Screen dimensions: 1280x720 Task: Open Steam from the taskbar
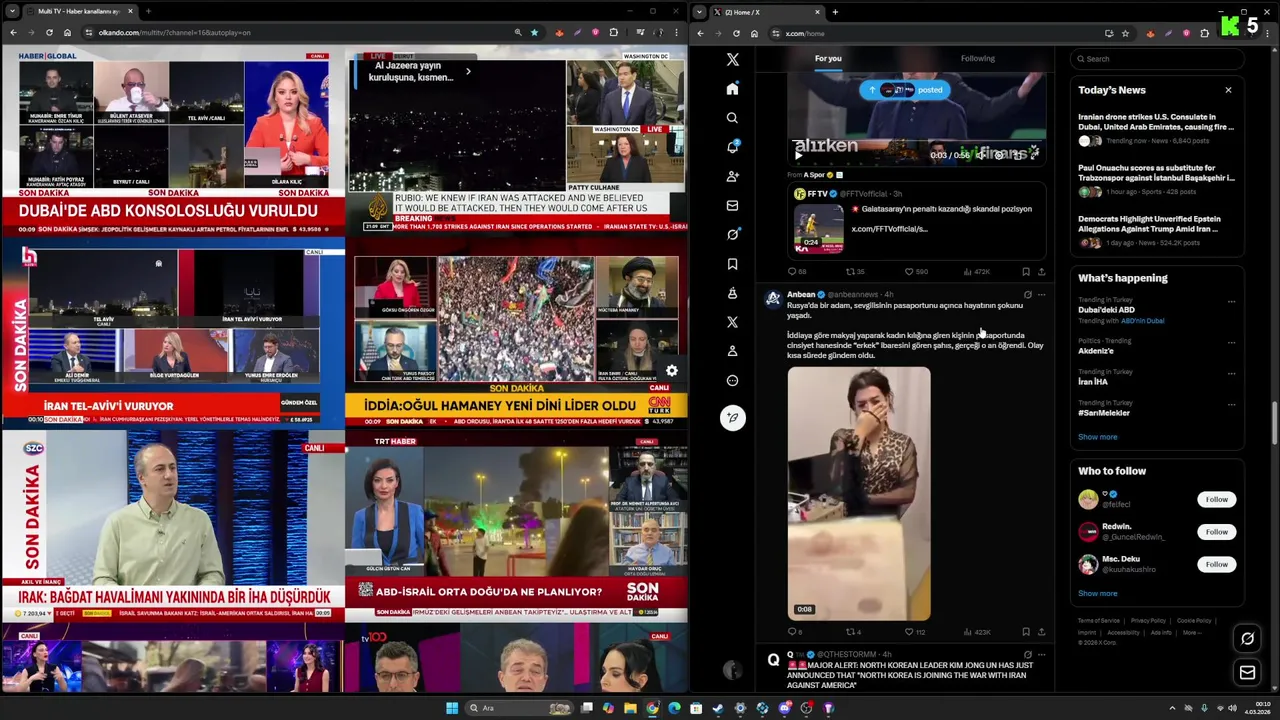(718, 708)
